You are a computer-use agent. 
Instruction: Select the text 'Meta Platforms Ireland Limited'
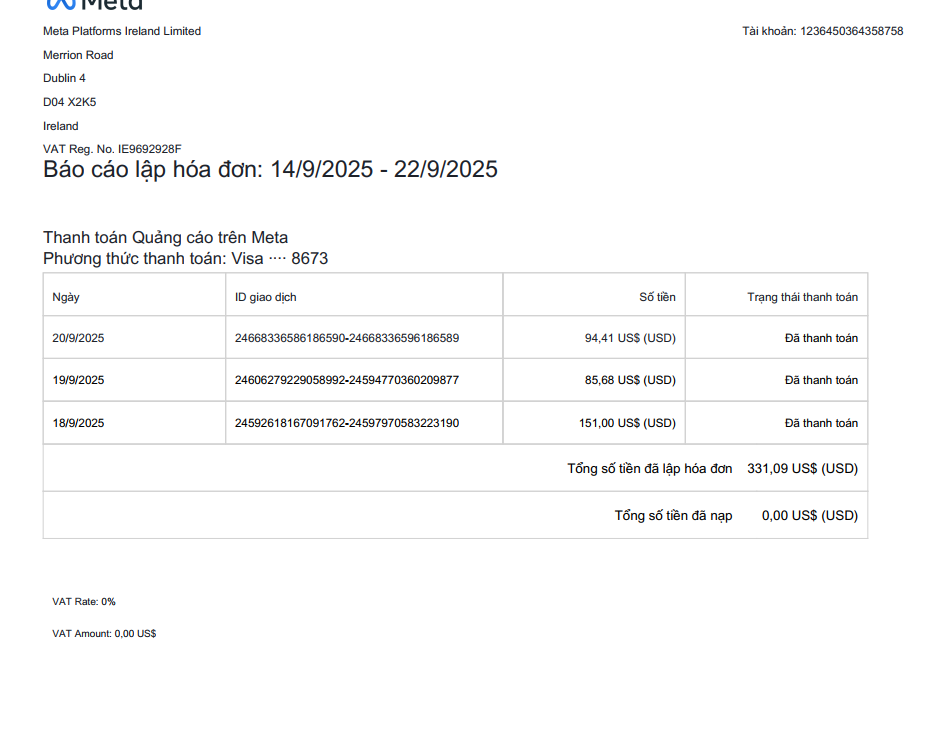click(x=122, y=31)
